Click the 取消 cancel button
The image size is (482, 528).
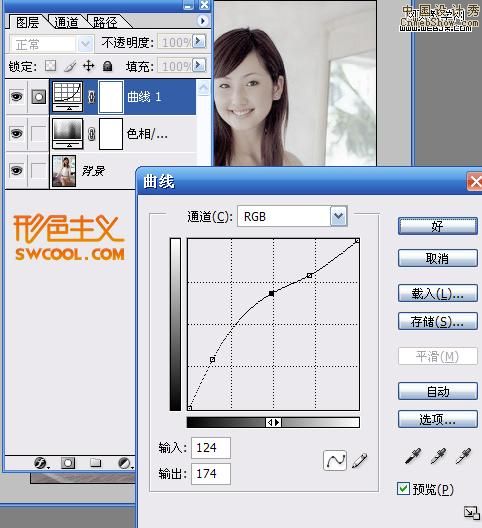click(438, 258)
